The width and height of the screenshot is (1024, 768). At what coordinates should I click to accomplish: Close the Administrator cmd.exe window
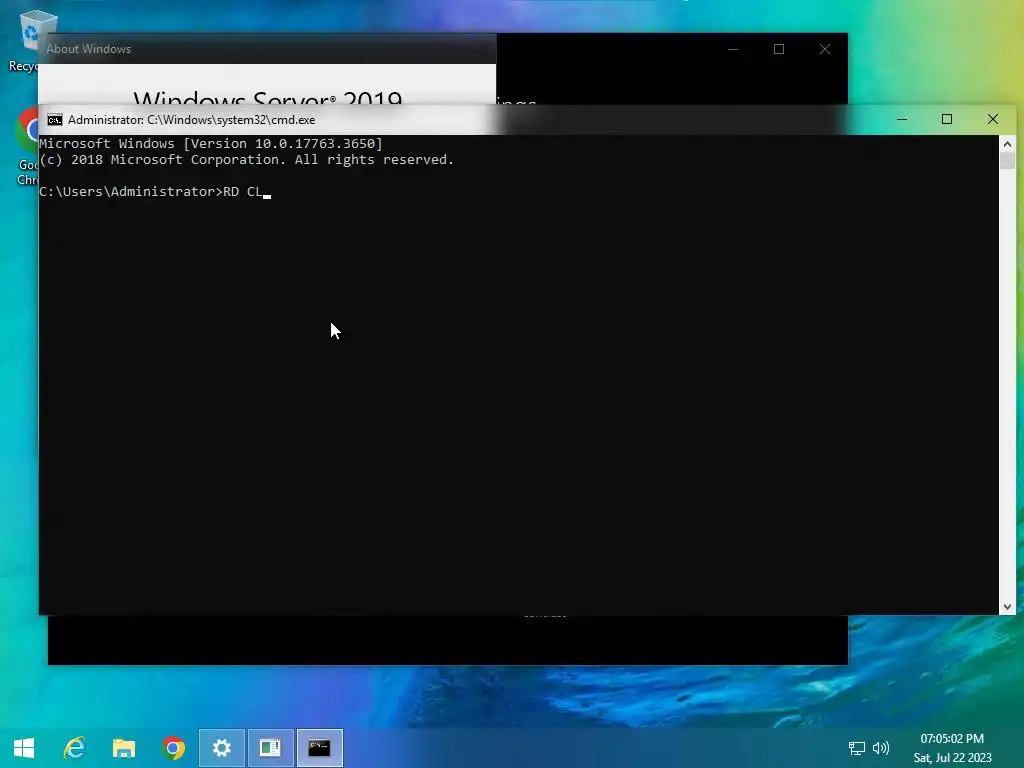coord(993,120)
